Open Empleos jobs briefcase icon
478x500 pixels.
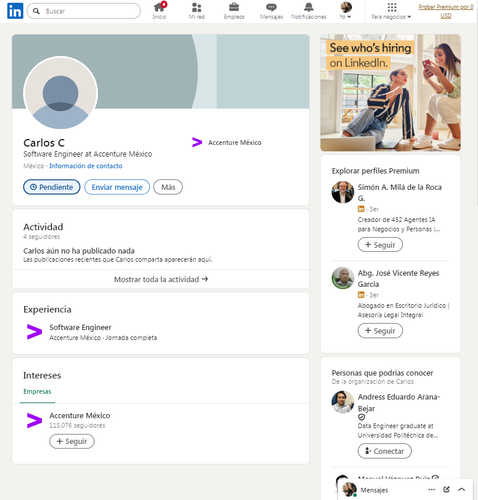click(234, 11)
